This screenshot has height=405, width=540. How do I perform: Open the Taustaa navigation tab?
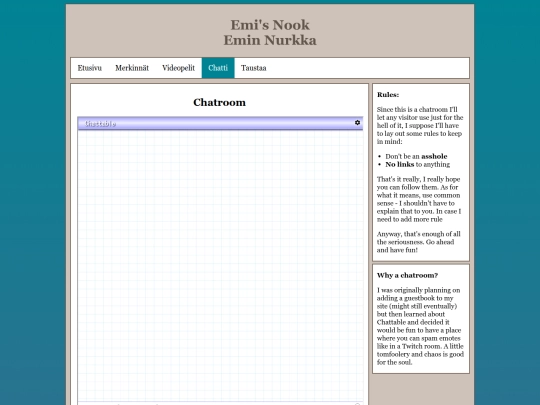click(253, 68)
